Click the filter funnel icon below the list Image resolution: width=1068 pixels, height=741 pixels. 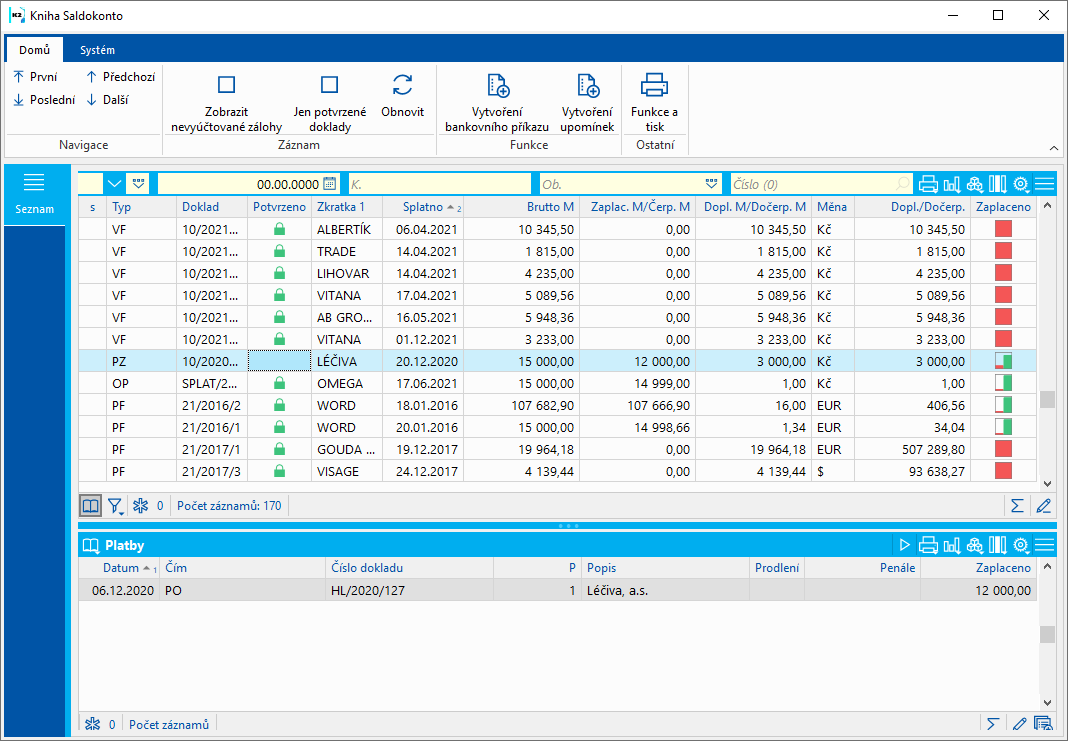point(116,506)
